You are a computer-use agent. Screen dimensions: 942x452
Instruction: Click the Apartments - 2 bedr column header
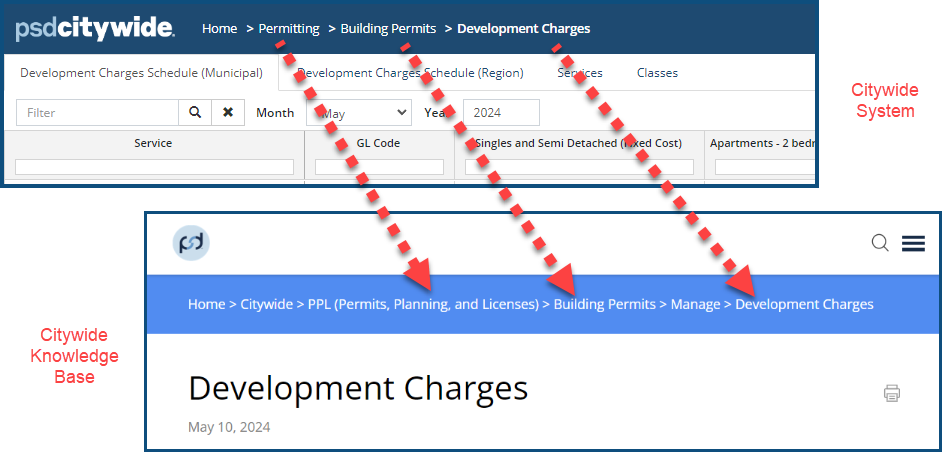click(x=762, y=143)
